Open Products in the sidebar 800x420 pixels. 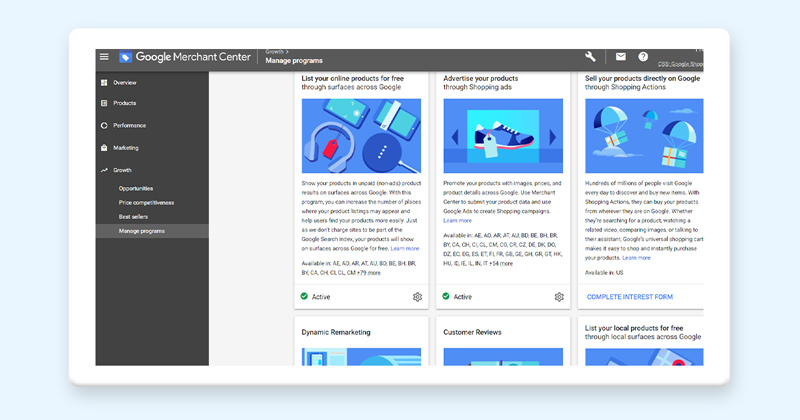pos(125,103)
